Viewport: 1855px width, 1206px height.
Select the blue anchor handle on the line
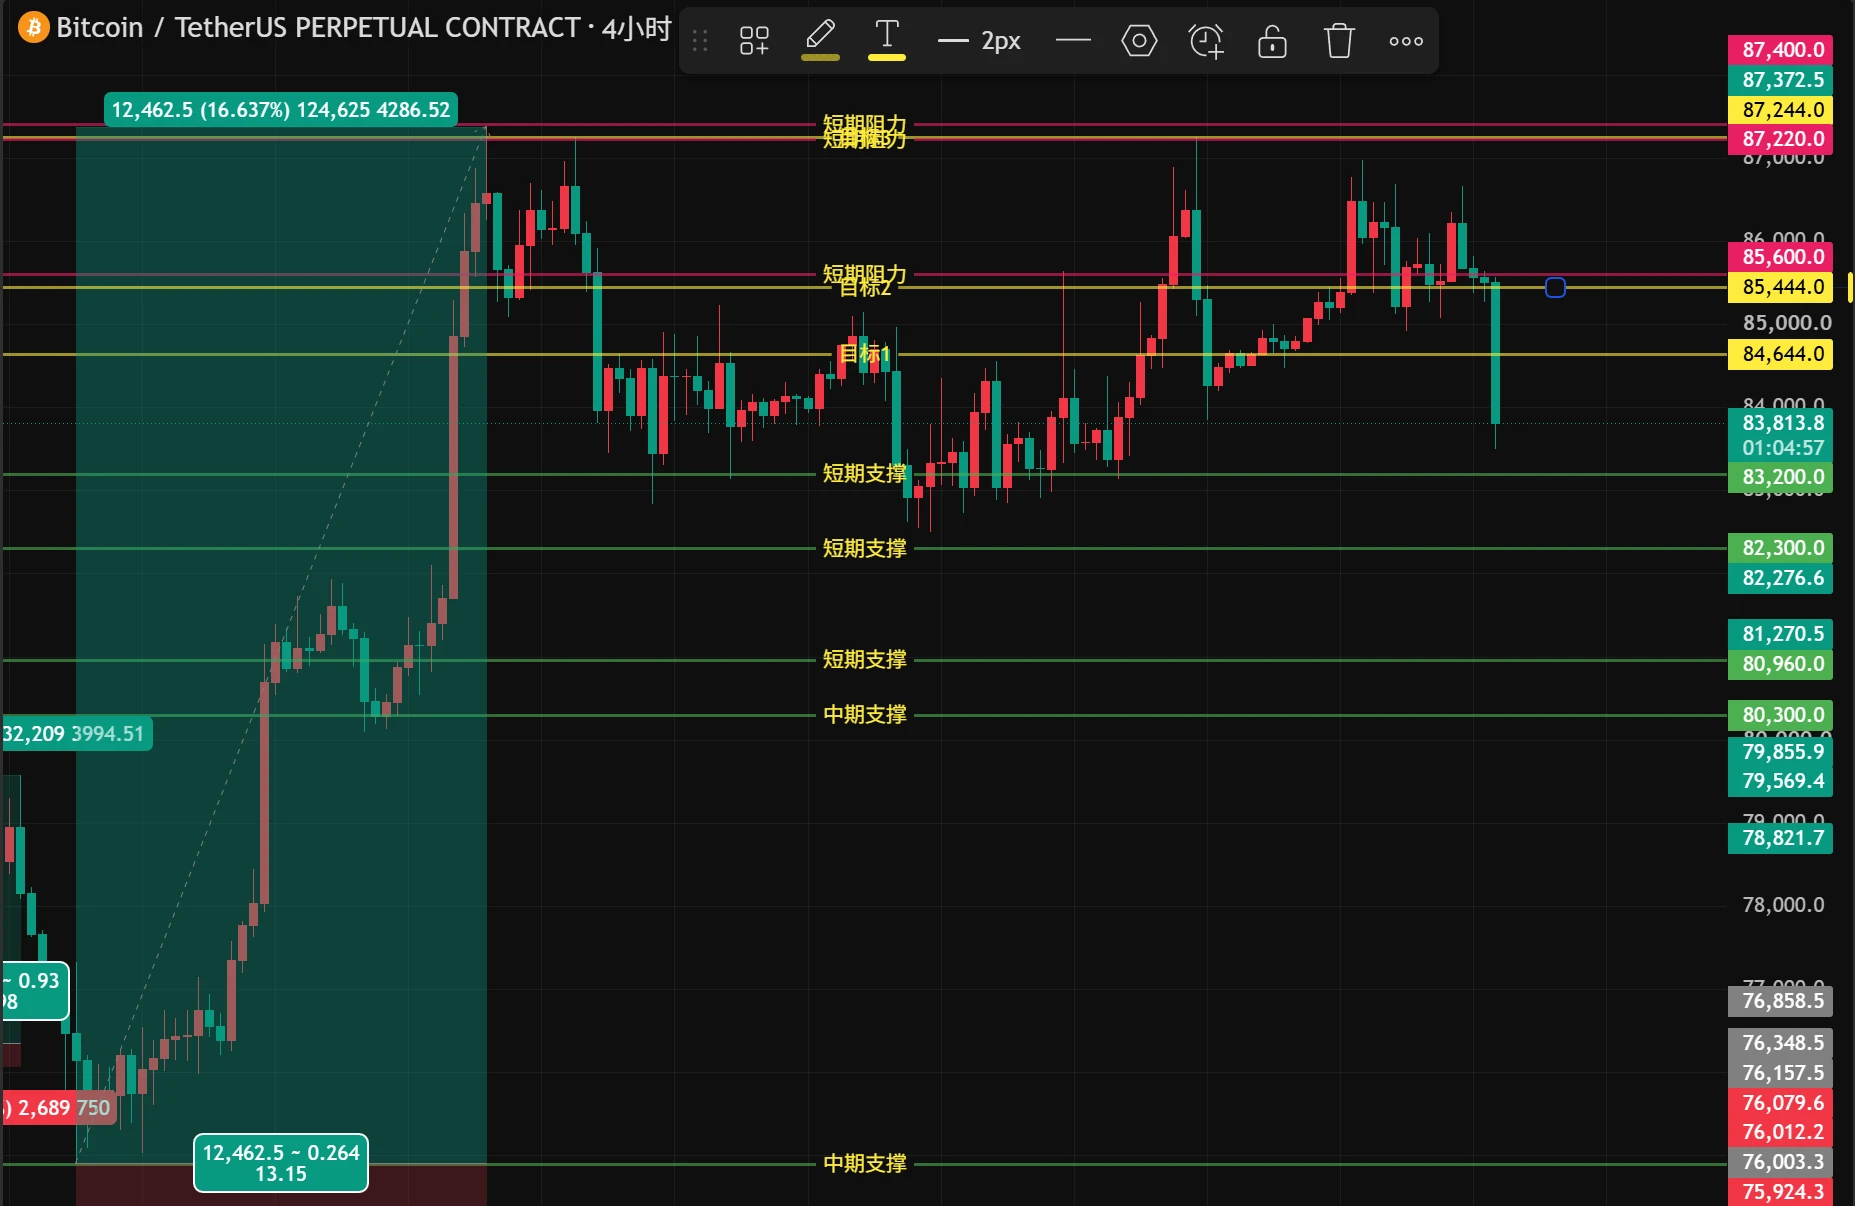(x=1555, y=288)
